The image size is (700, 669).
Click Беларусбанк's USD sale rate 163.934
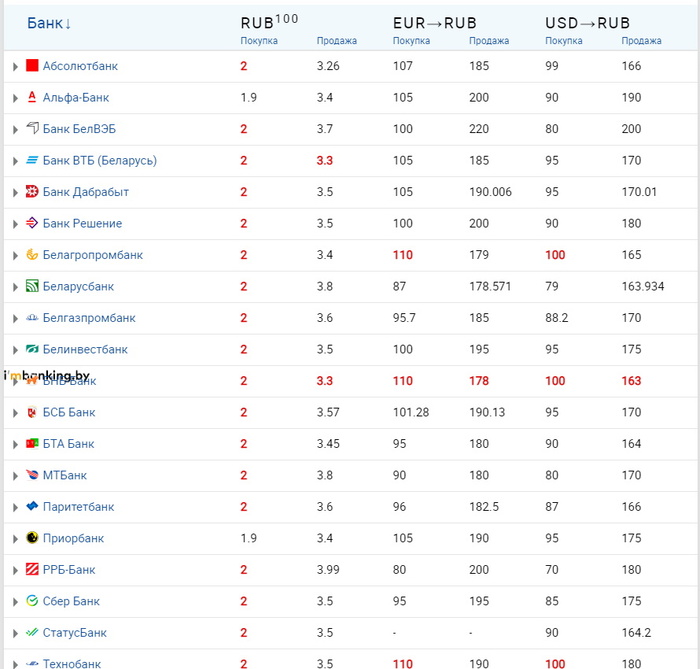pos(643,287)
